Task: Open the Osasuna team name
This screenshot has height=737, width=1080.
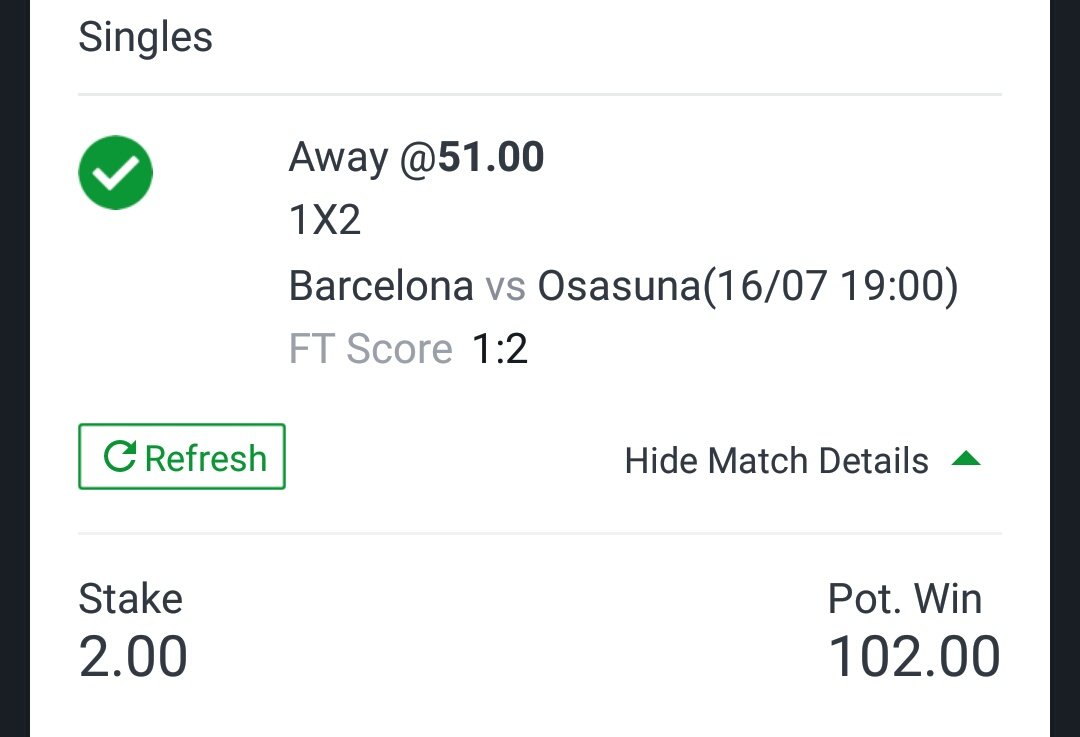Action: point(619,287)
